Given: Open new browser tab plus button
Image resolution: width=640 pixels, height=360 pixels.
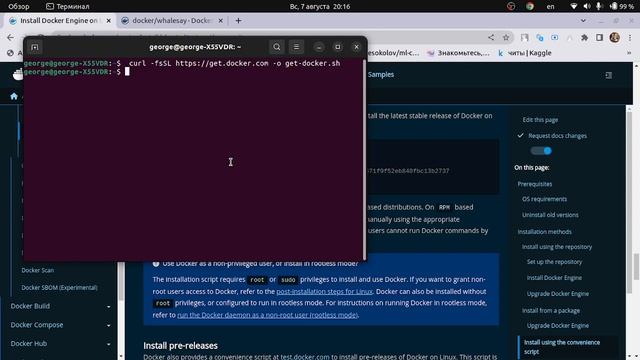Looking at the screenshot, I should click(238, 20).
